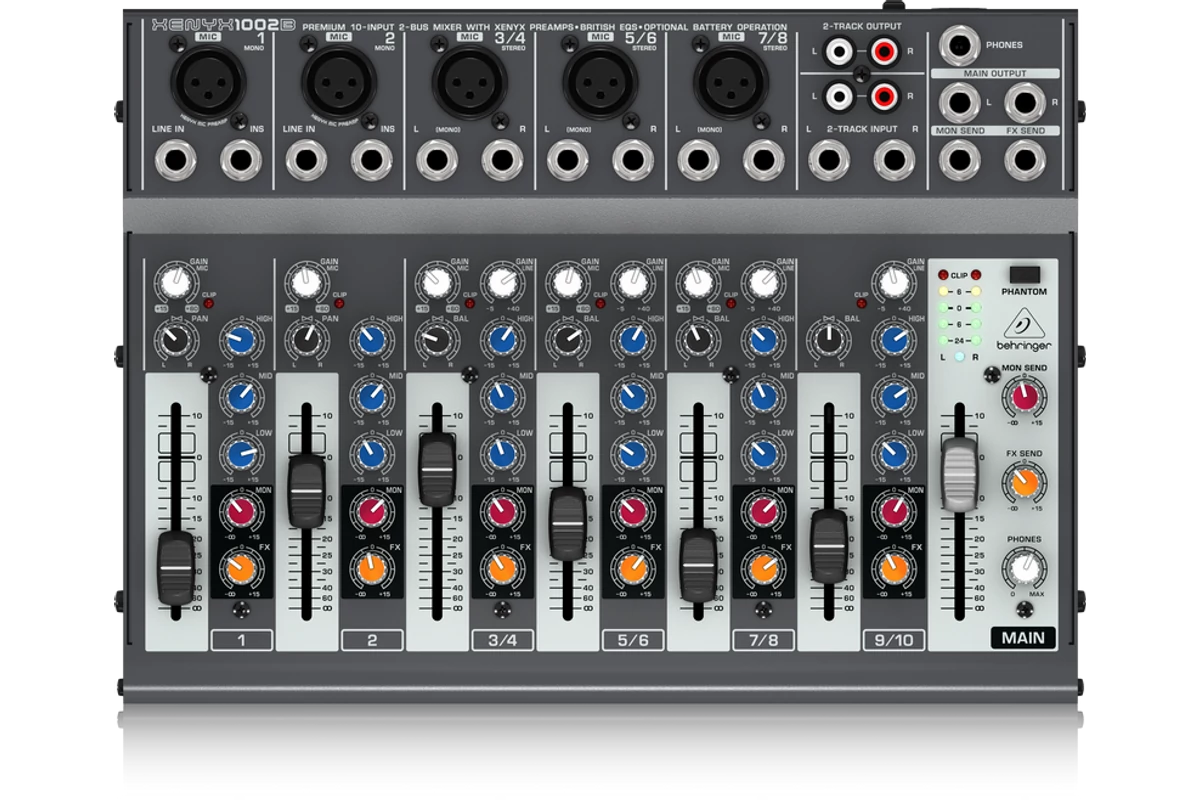Click channel 1 orange FX knob
Viewport: 1200px width, 800px height.
[241, 568]
